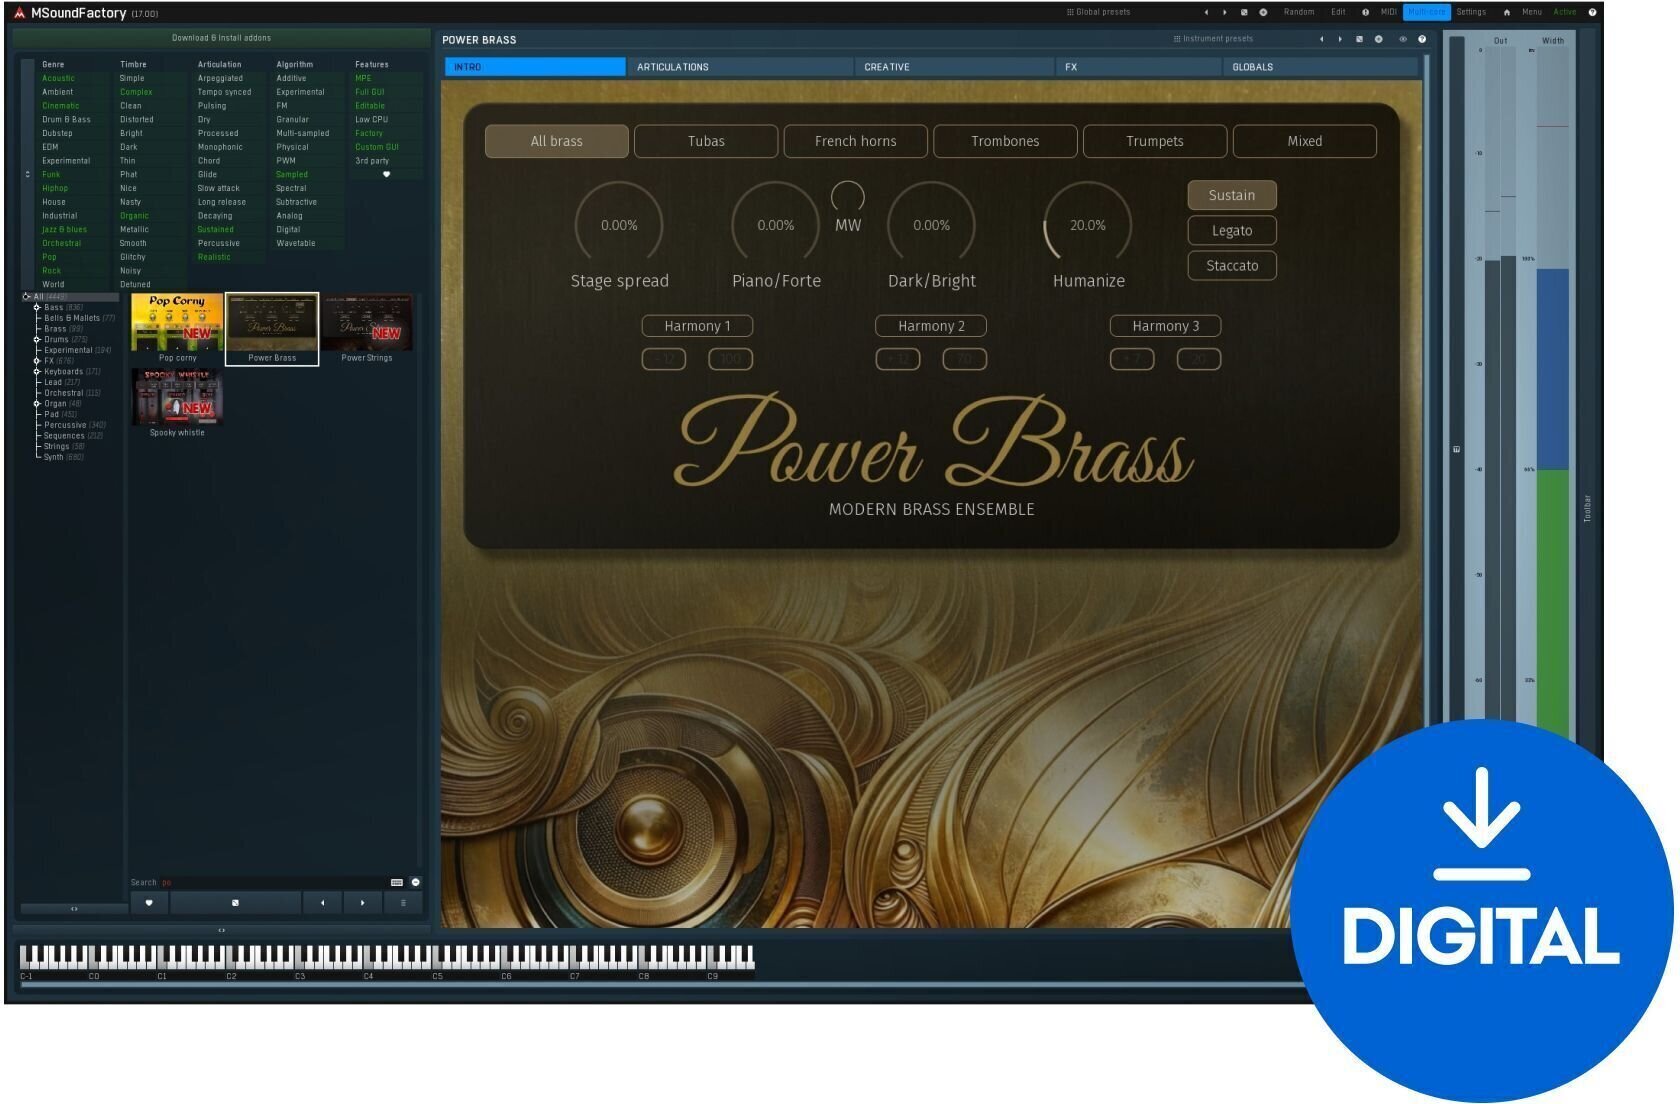This screenshot has width=1680, height=1104.
Task: Open the MIDI settings in the top toolbar
Action: point(1389,12)
